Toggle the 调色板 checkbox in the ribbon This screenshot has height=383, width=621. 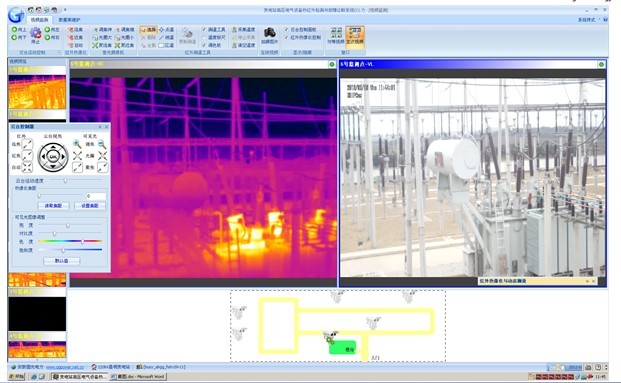tap(204, 45)
